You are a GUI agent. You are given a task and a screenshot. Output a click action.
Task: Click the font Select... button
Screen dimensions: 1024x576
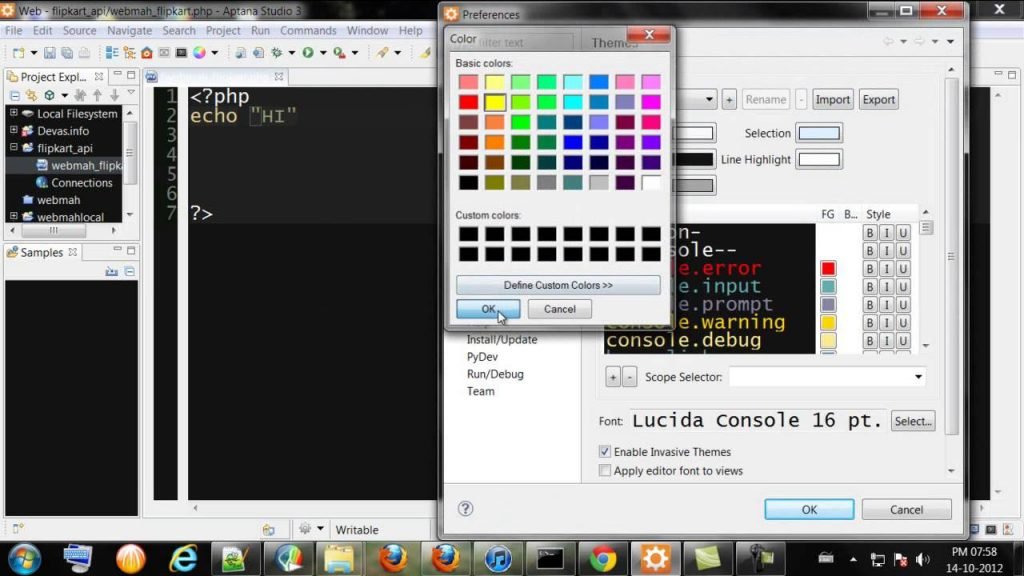coord(912,421)
